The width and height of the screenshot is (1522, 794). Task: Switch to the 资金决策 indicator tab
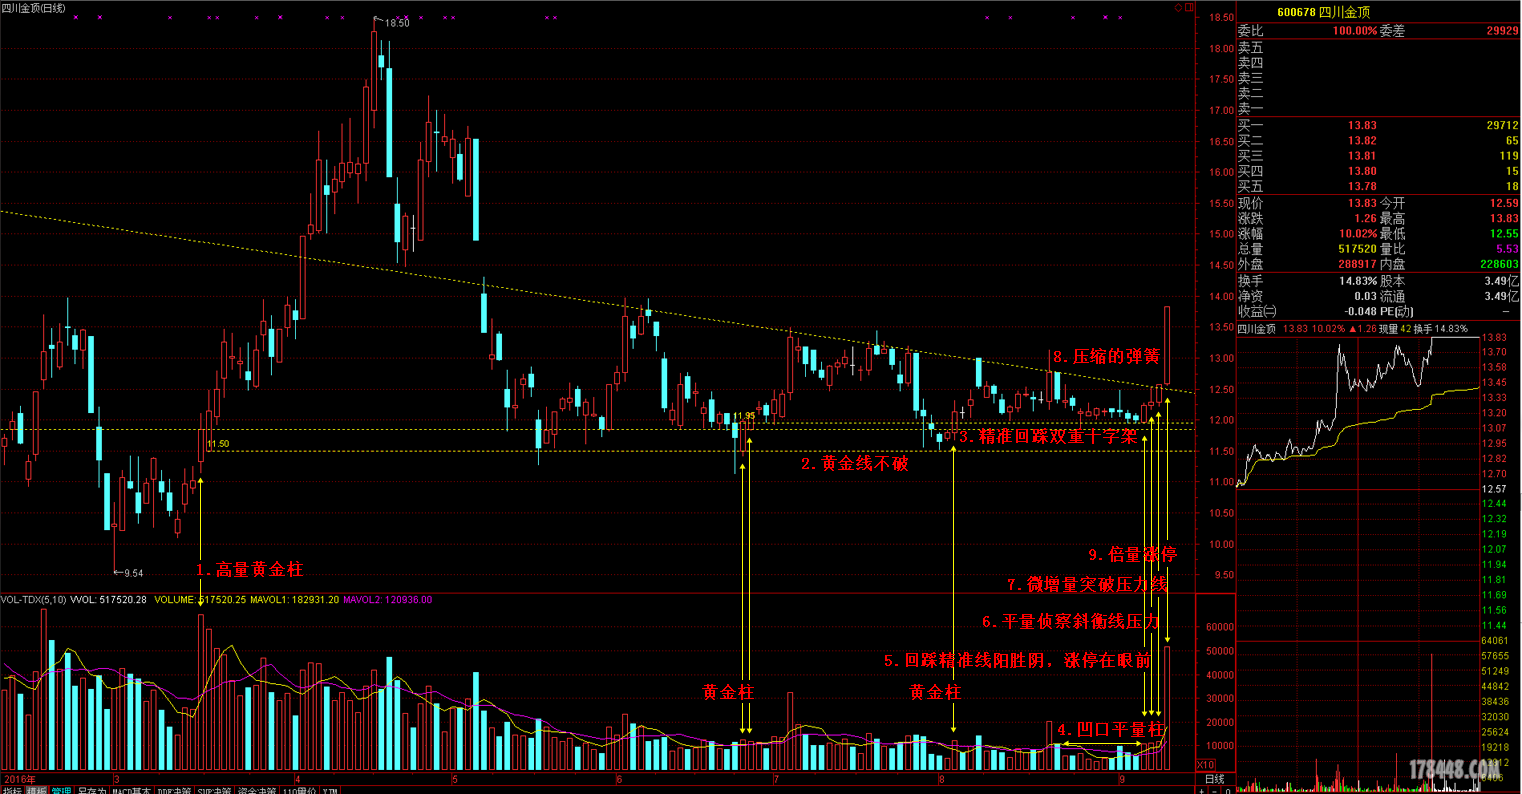[256, 790]
